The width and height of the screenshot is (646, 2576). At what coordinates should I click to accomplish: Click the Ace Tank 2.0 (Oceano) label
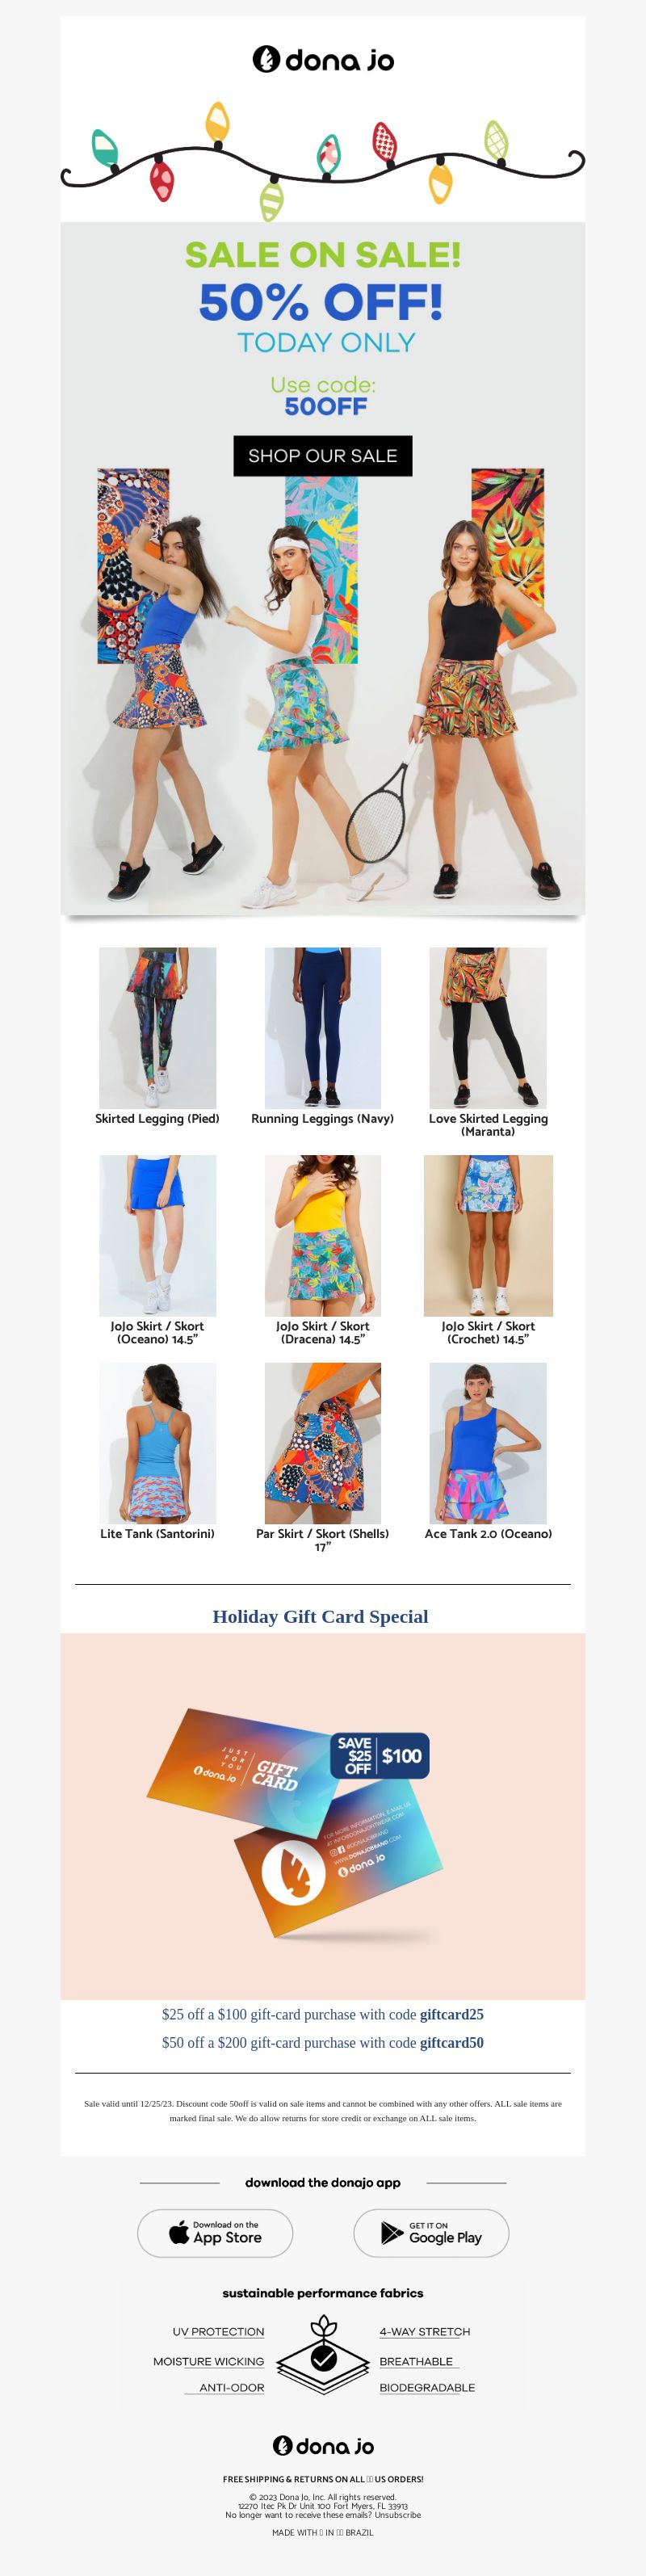488,1533
